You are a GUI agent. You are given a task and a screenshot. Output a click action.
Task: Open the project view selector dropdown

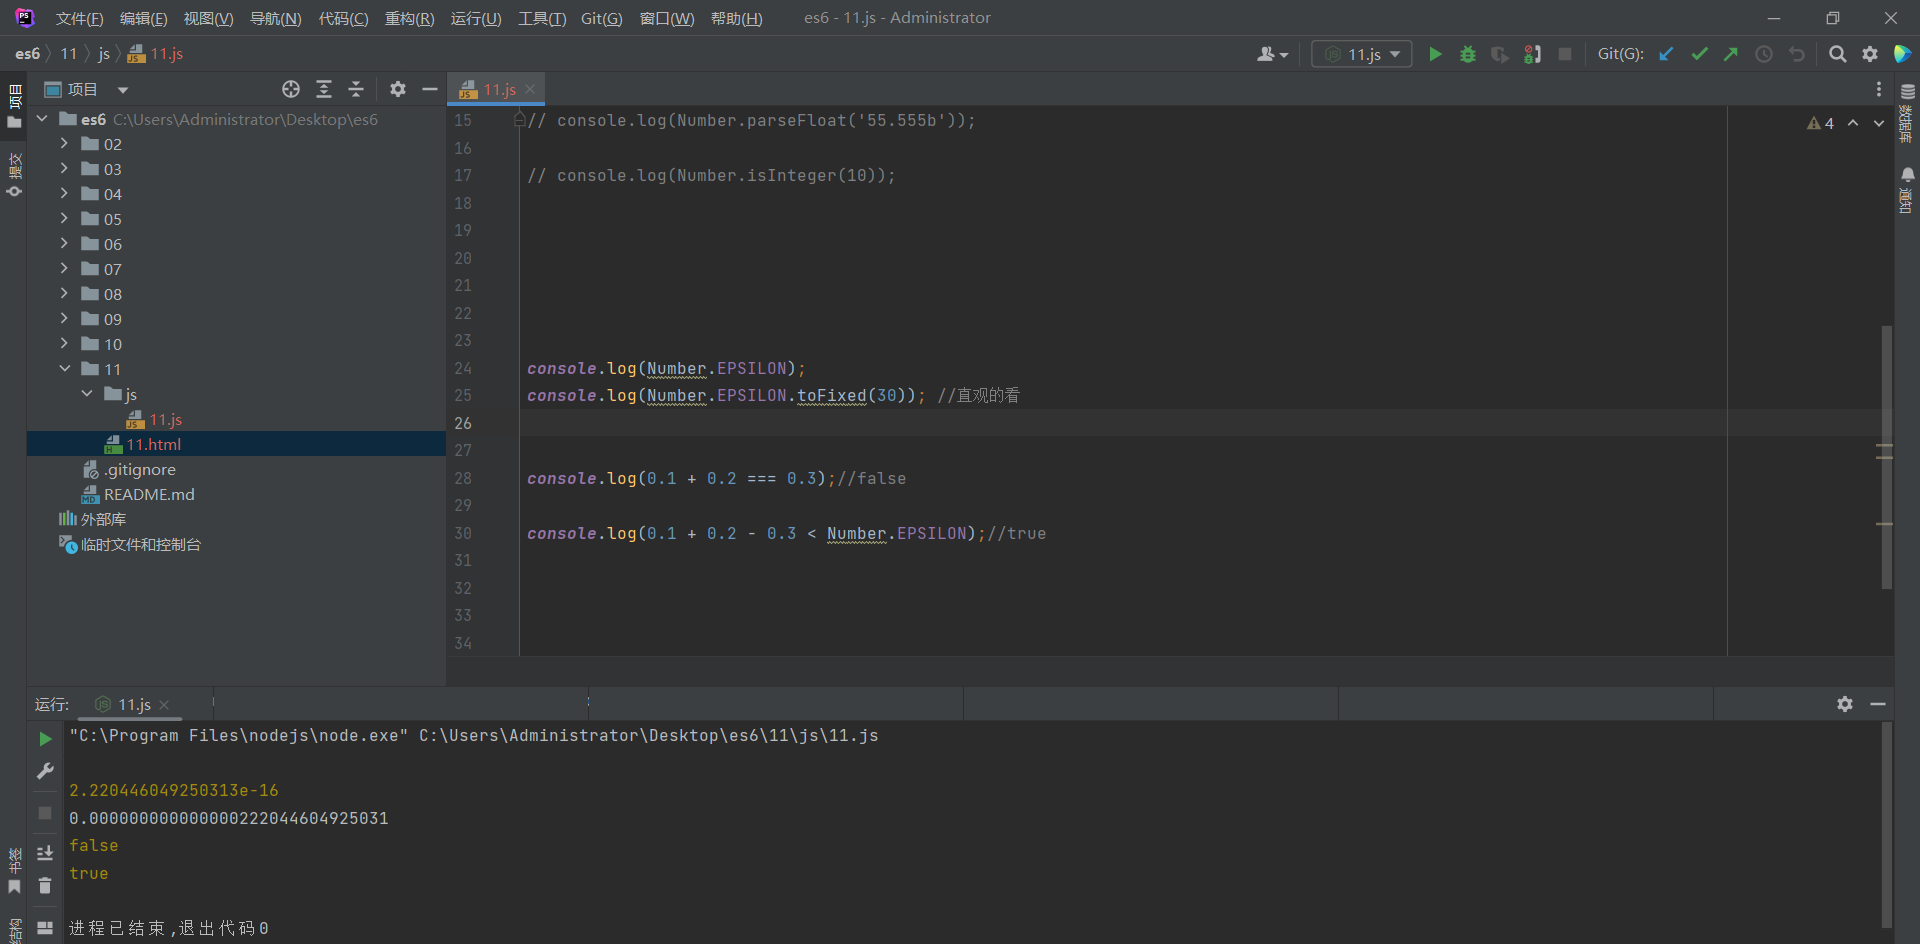(x=123, y=90)
